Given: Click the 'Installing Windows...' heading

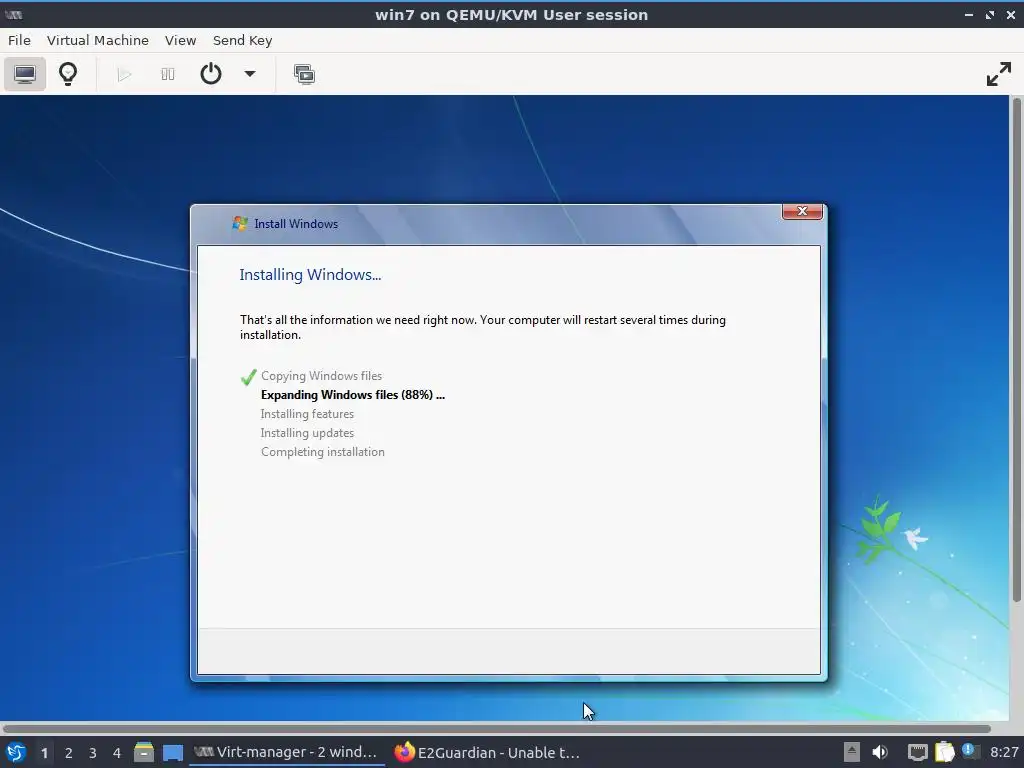Looking at the screenshot, I should point(310,275).
